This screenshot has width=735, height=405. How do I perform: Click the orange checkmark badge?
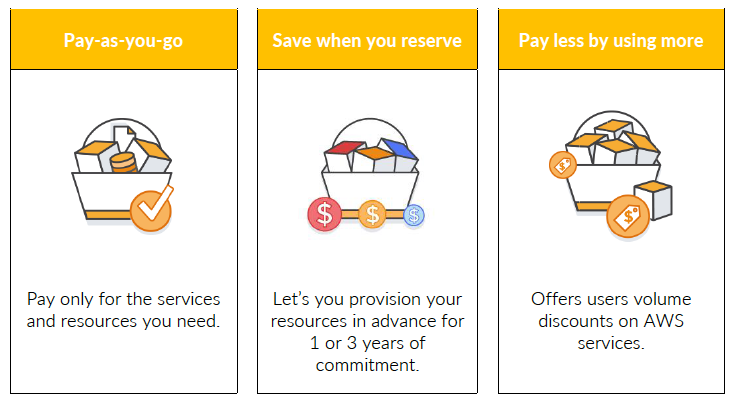[152, 207]
